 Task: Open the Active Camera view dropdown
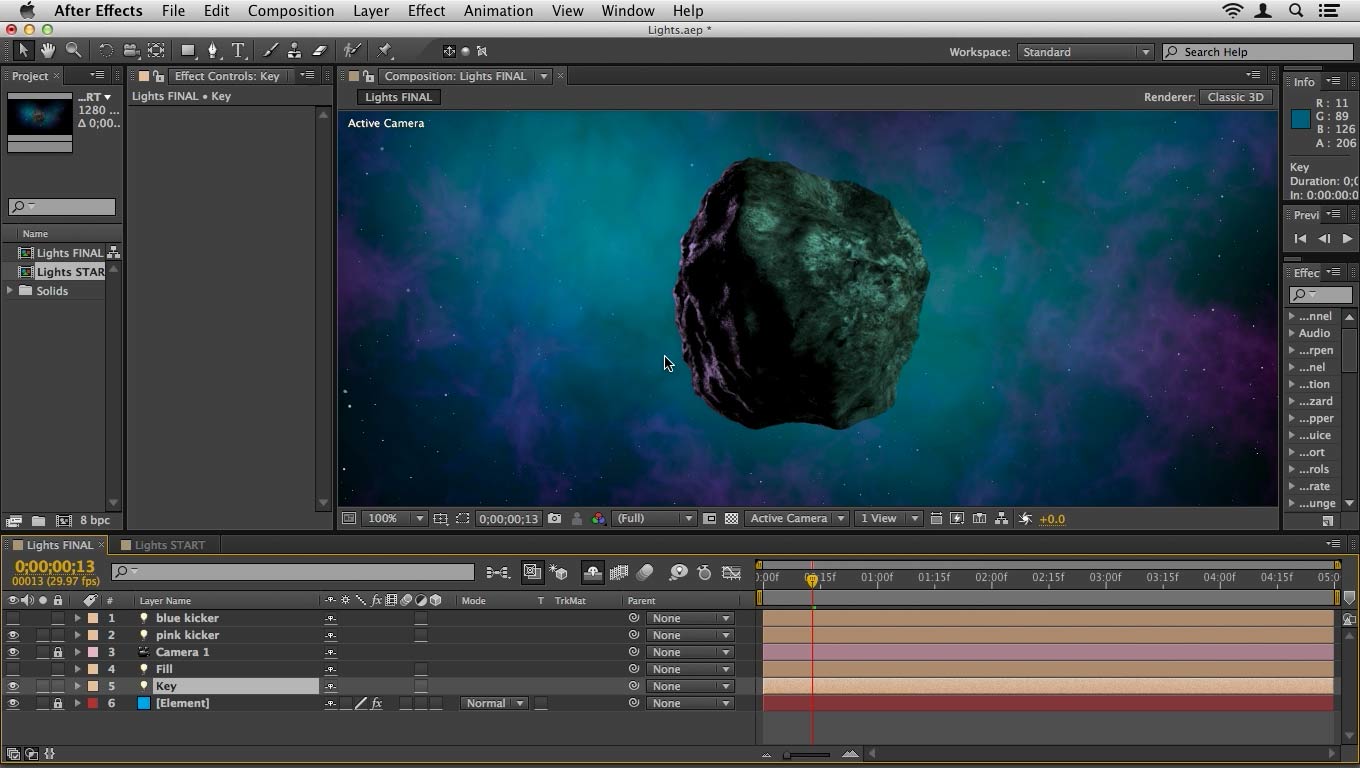[x=797, y=519]
